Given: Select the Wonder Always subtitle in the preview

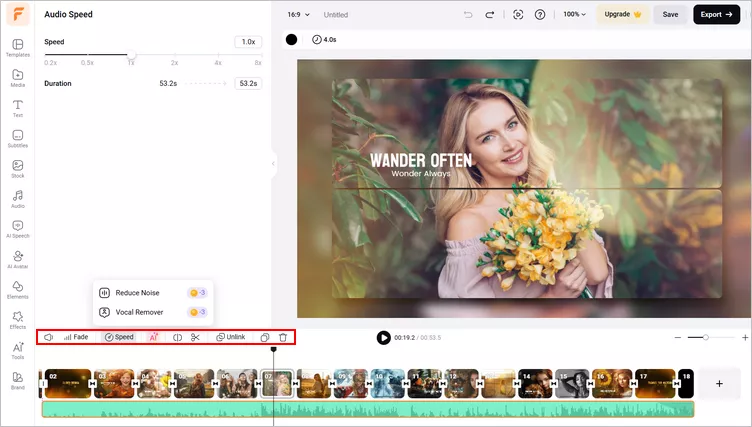Looking at the screenshot, I should pos(421,174).
